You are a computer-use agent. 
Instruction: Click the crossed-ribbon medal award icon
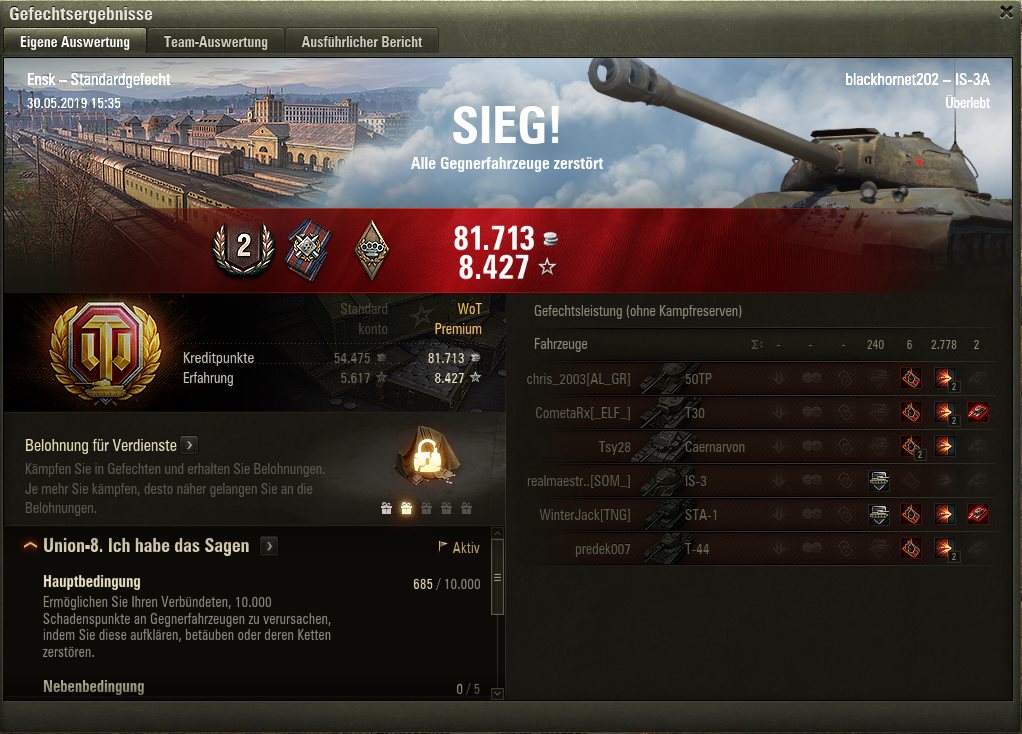coord(308,250)
